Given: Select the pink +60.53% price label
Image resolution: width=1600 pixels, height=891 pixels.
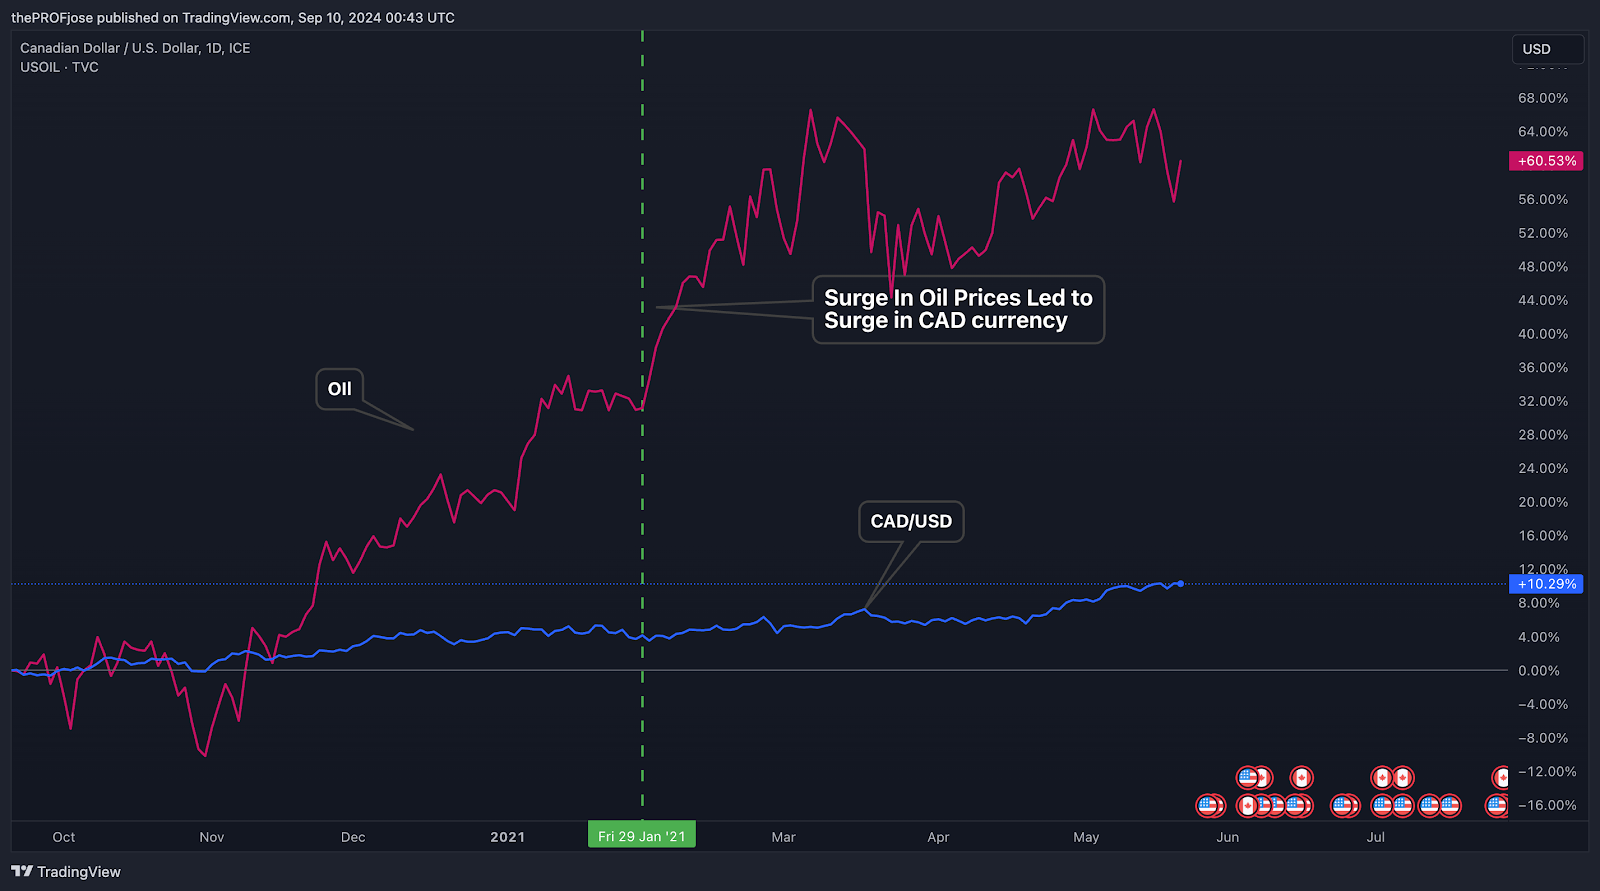Looking at the screenshot, I should coord(1546,161).
